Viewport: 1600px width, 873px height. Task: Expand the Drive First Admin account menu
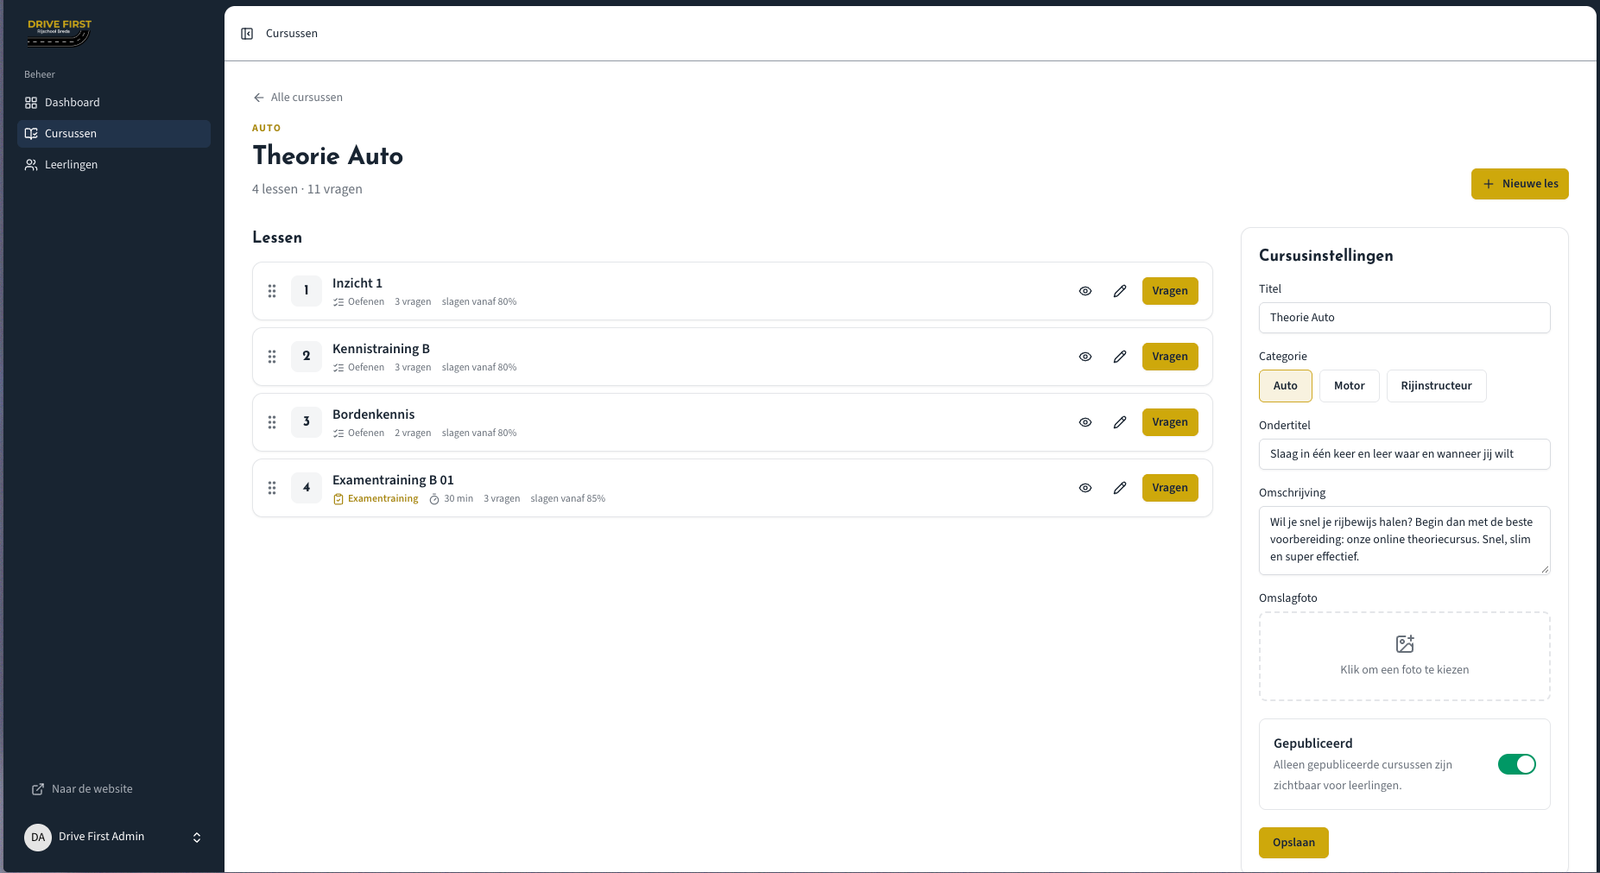coord(113,837)
